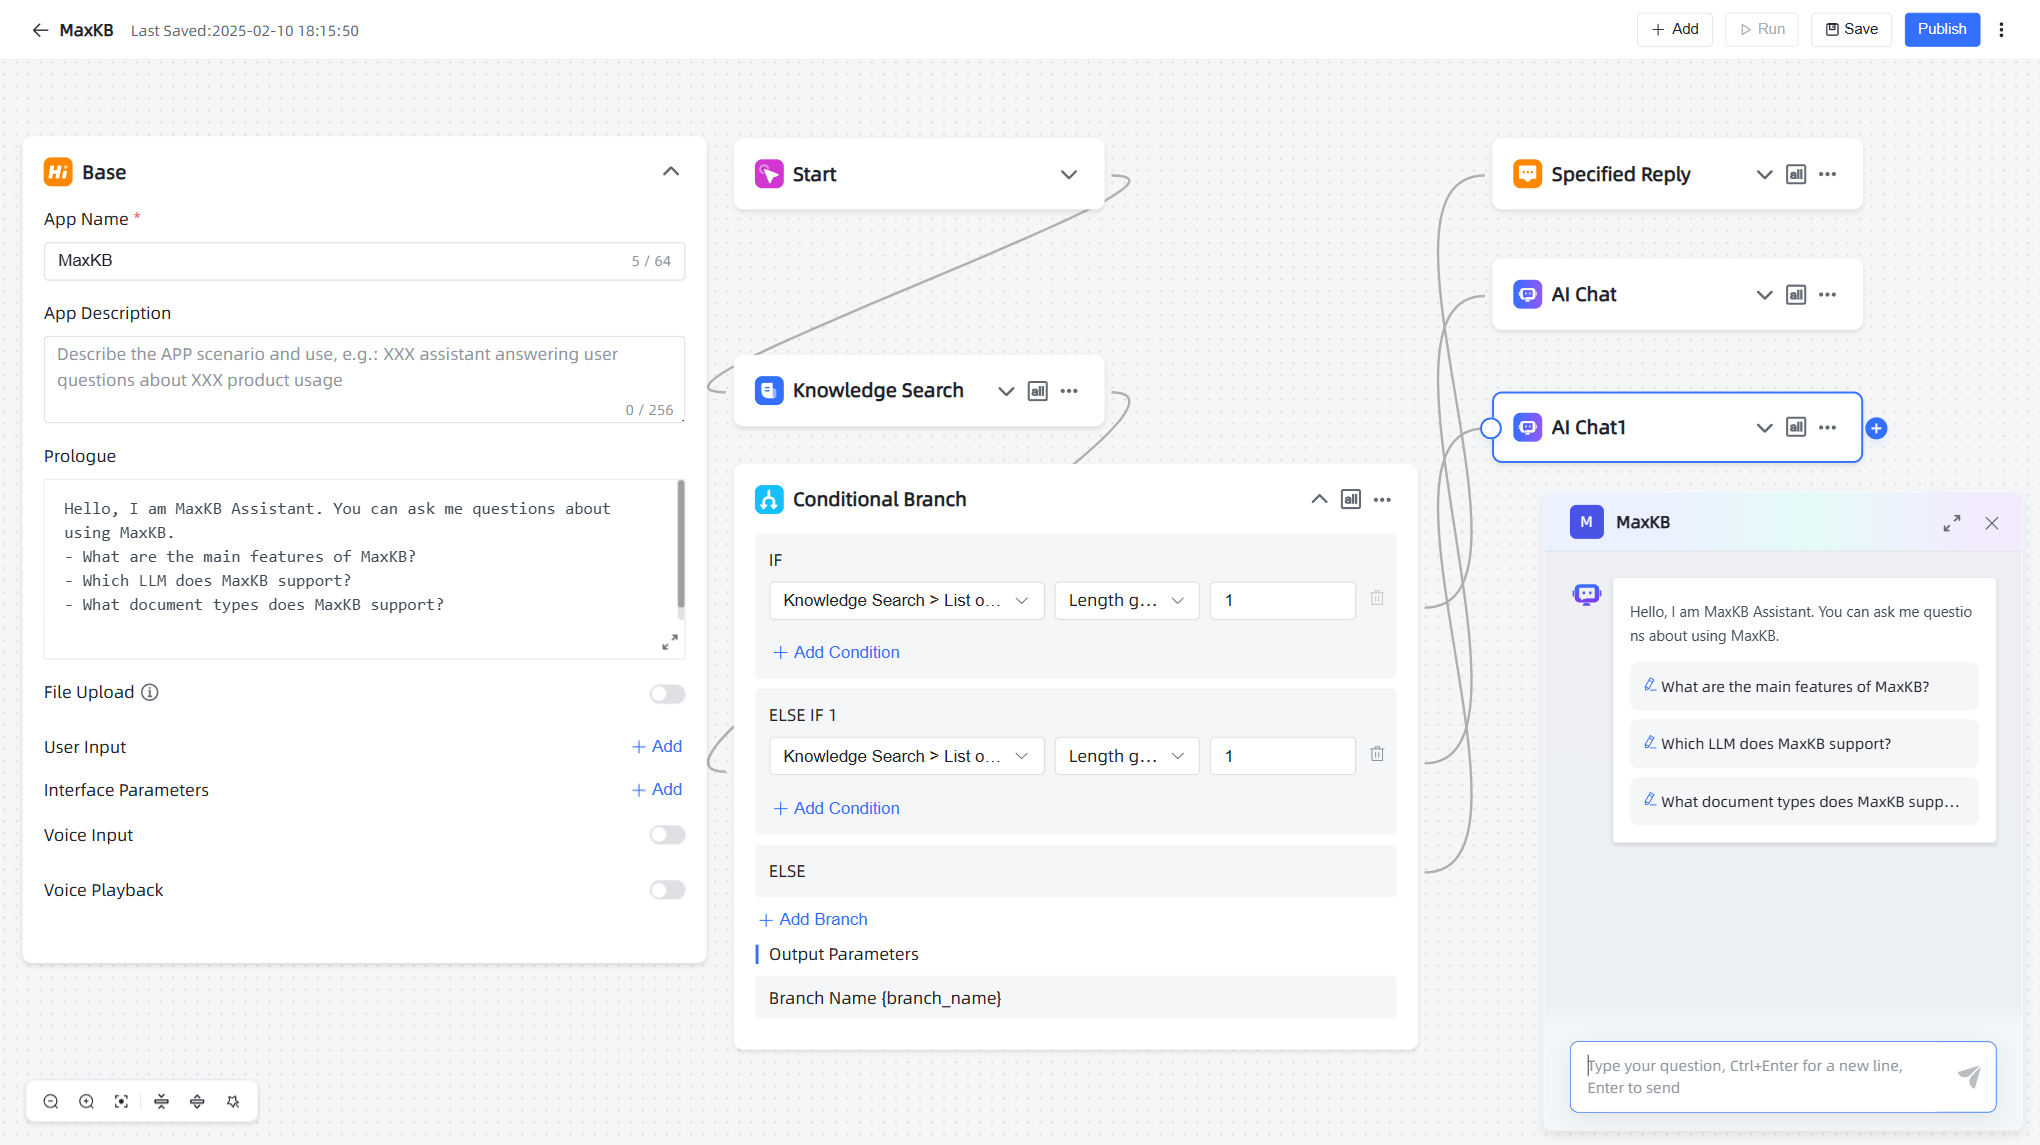This screenshot has height=1145, width=2040.
Task: Click the image/media icon on AI Chat1 node
Action: [x=1796, y=427]
